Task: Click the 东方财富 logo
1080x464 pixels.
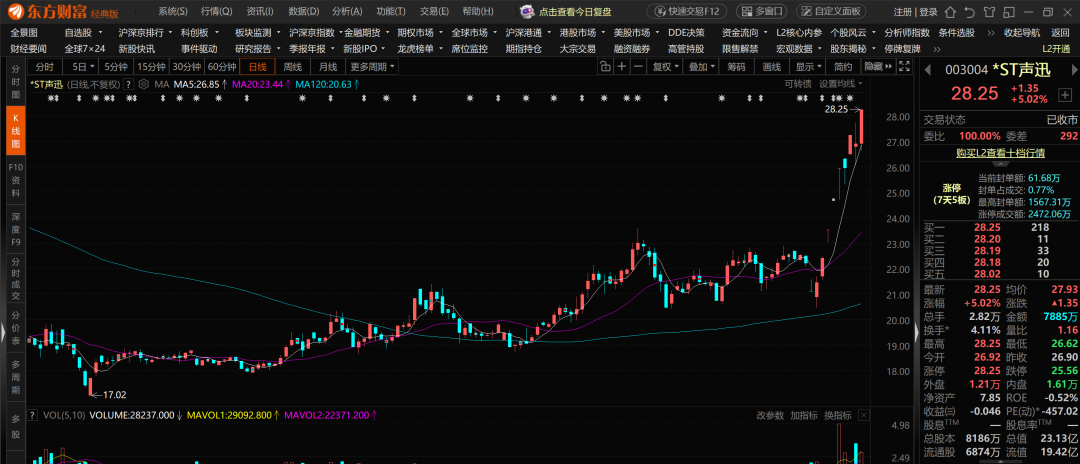Action: click(x=65, y=12)
